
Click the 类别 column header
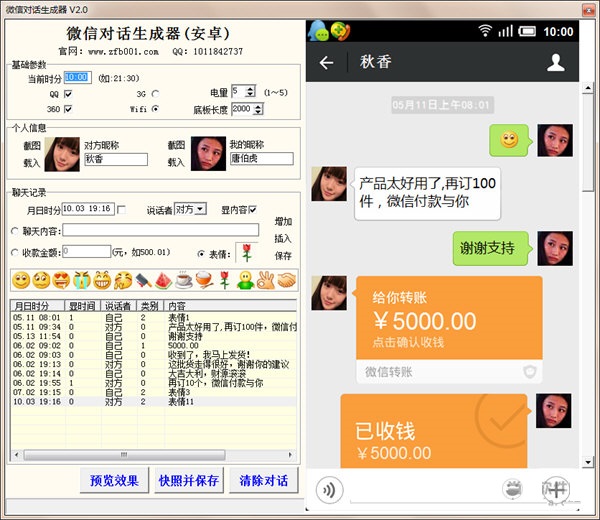[x=150, y=305]
